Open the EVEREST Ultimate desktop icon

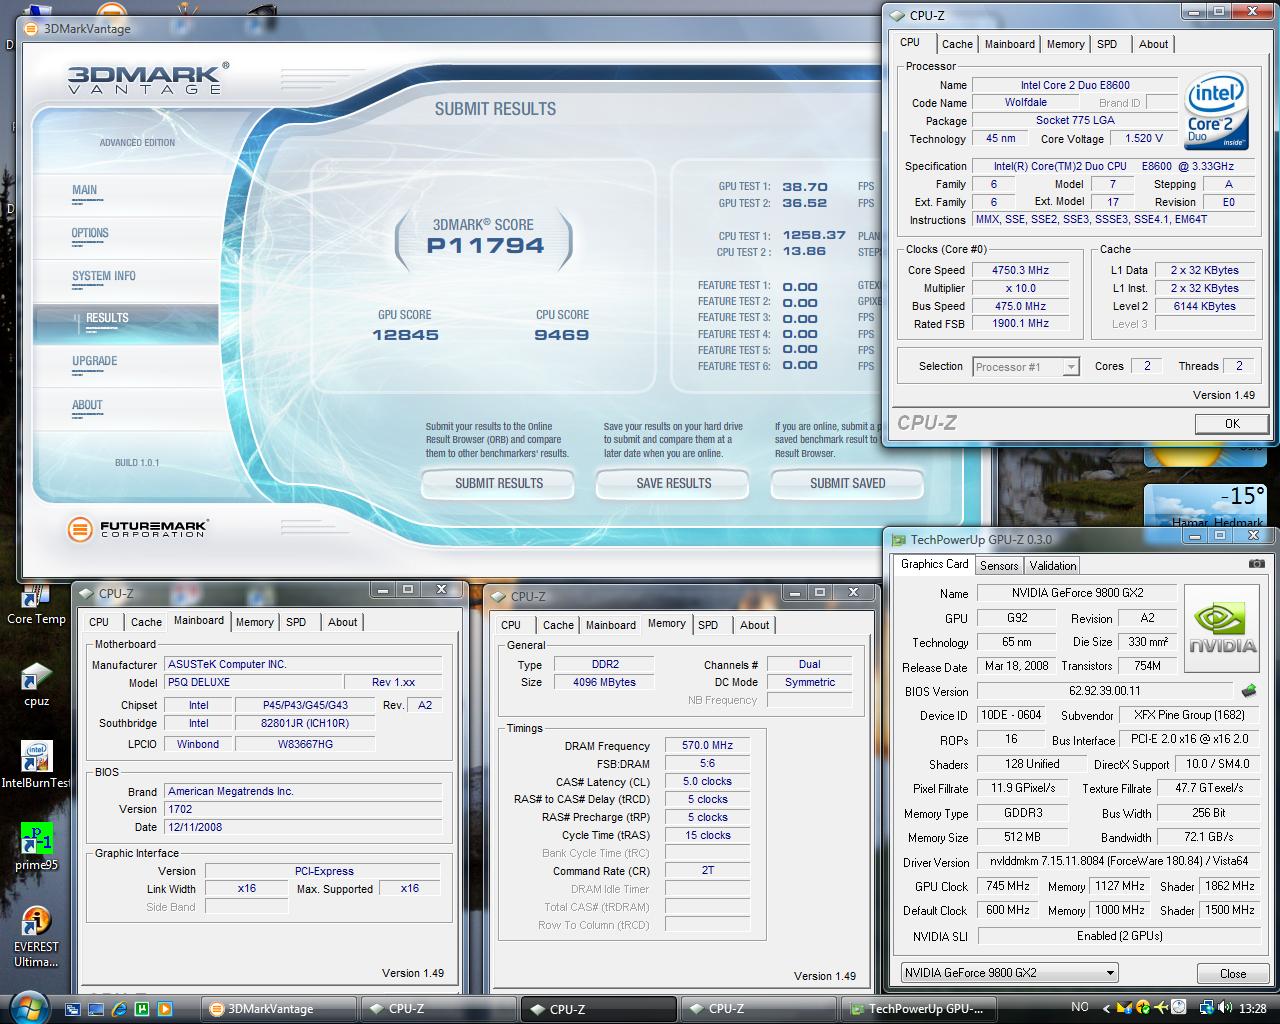tap(36, 937)
